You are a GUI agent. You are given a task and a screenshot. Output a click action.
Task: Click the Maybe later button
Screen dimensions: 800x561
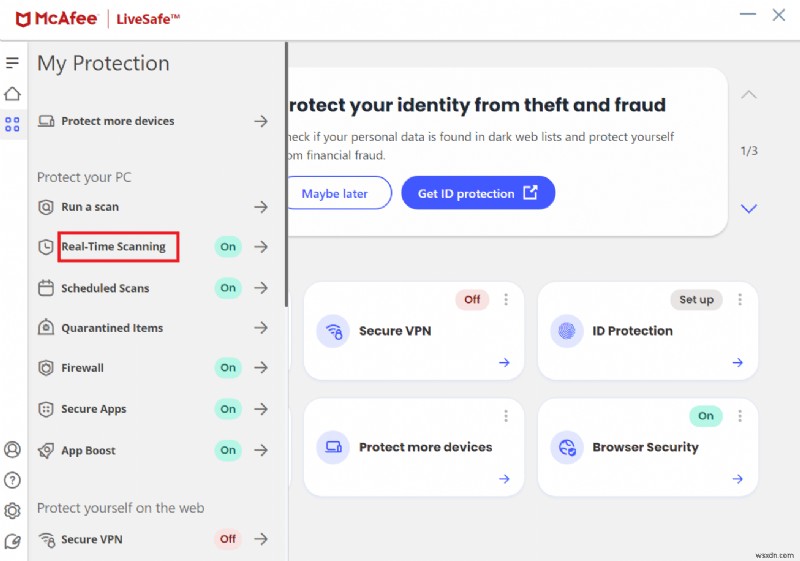pyautogui.click(x=335, y=193)
